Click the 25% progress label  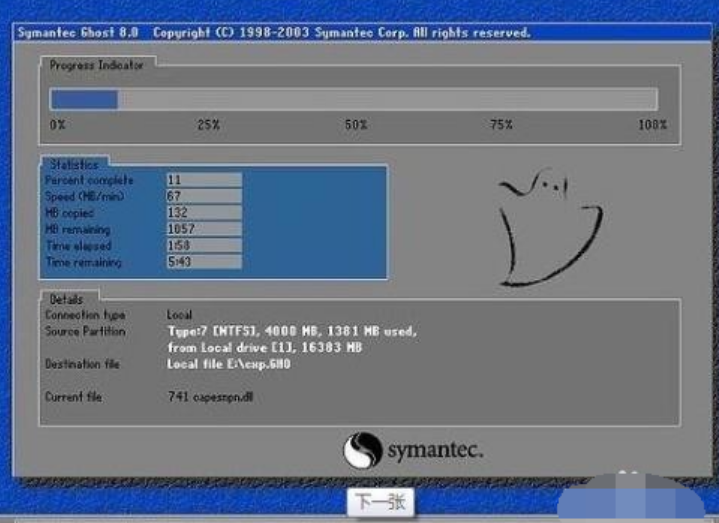tap(209, 125)
